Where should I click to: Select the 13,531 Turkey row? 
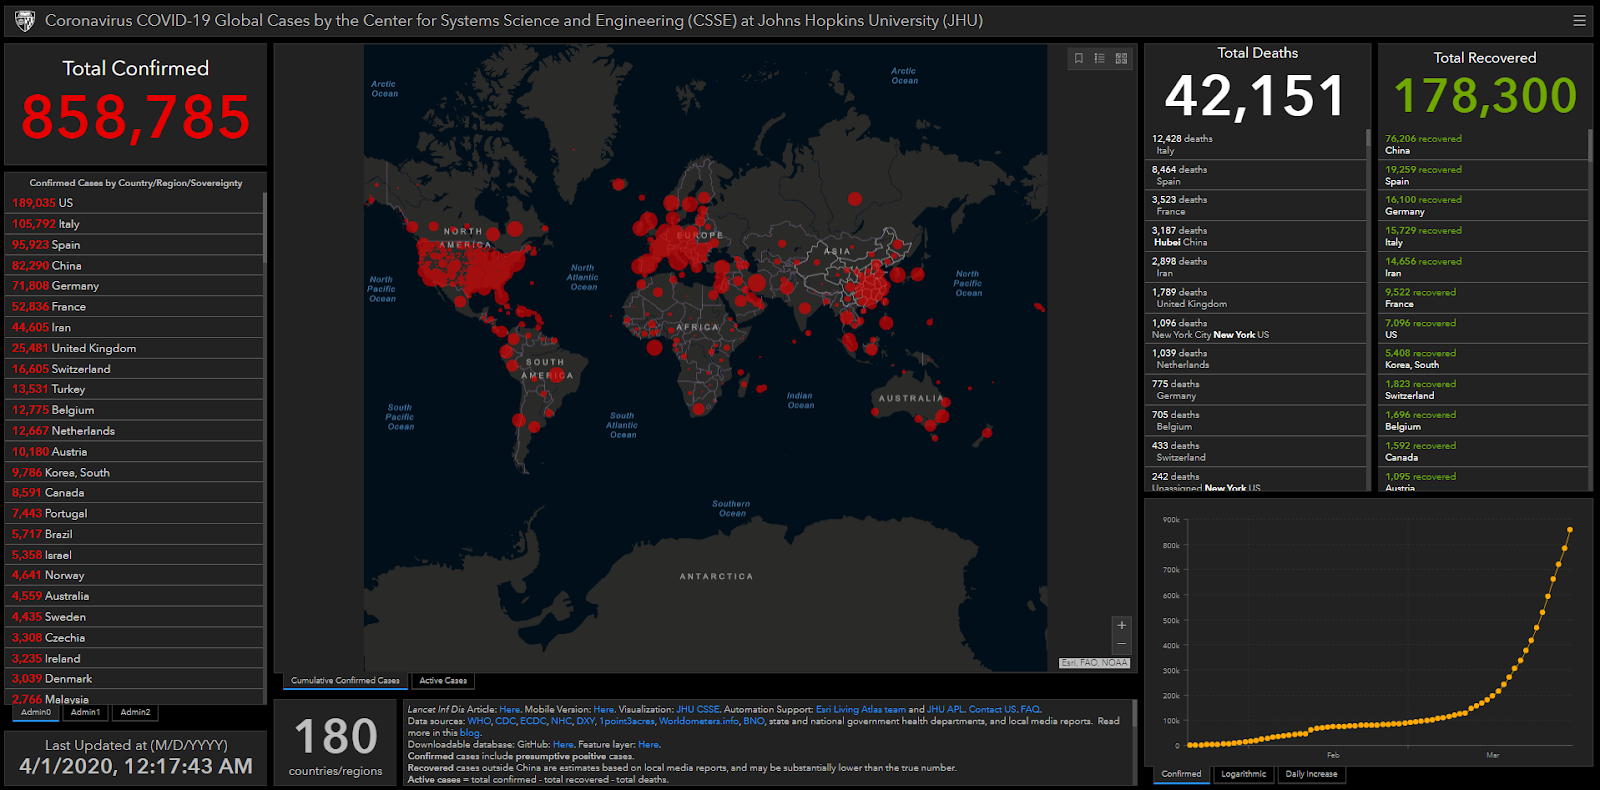[x=134, y=389]
